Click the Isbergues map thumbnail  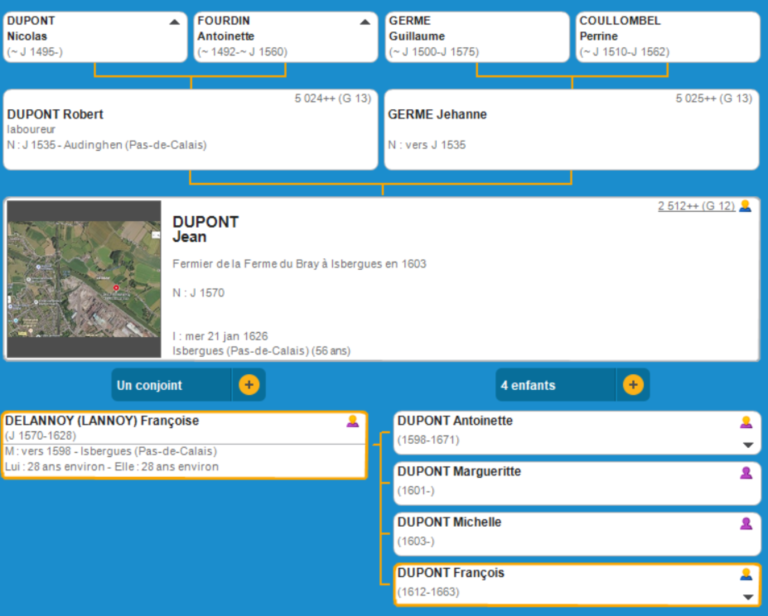(84, 280)
